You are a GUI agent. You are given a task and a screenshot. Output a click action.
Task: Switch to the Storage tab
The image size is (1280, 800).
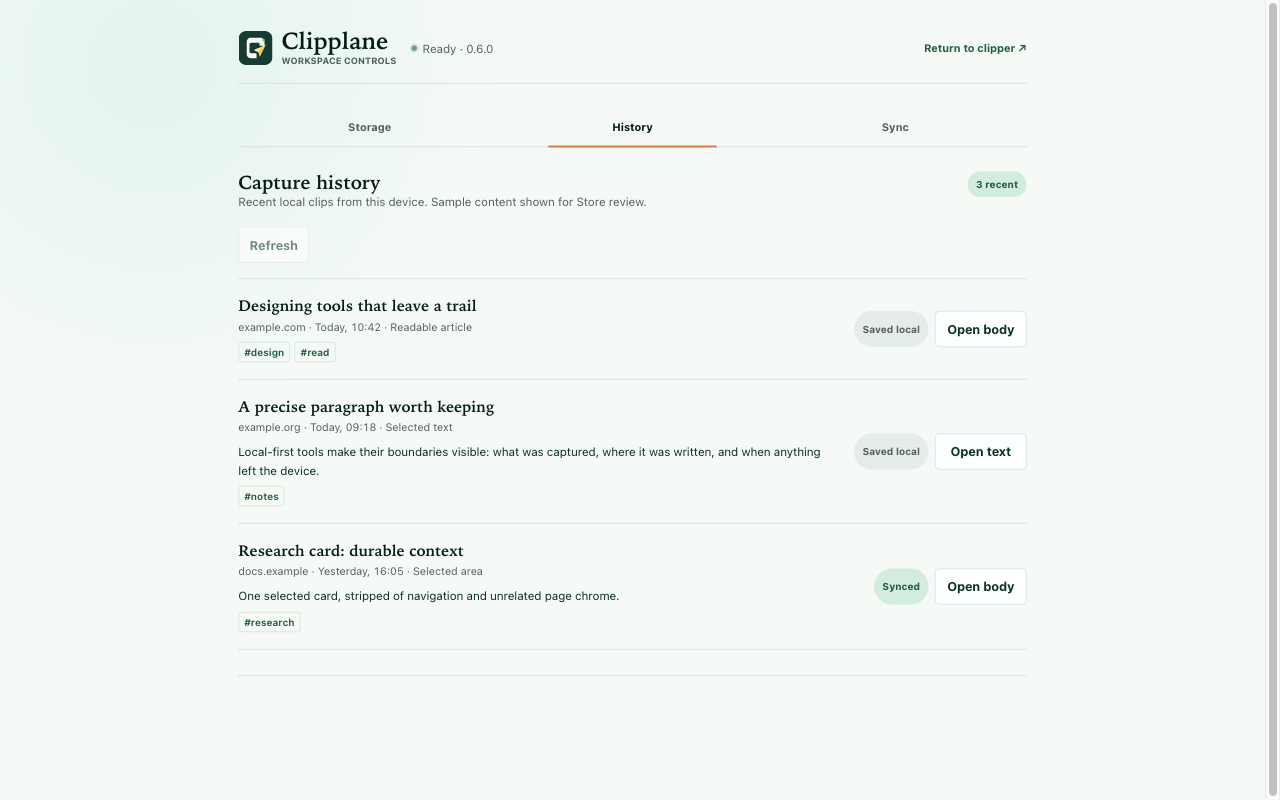(369, 127)
